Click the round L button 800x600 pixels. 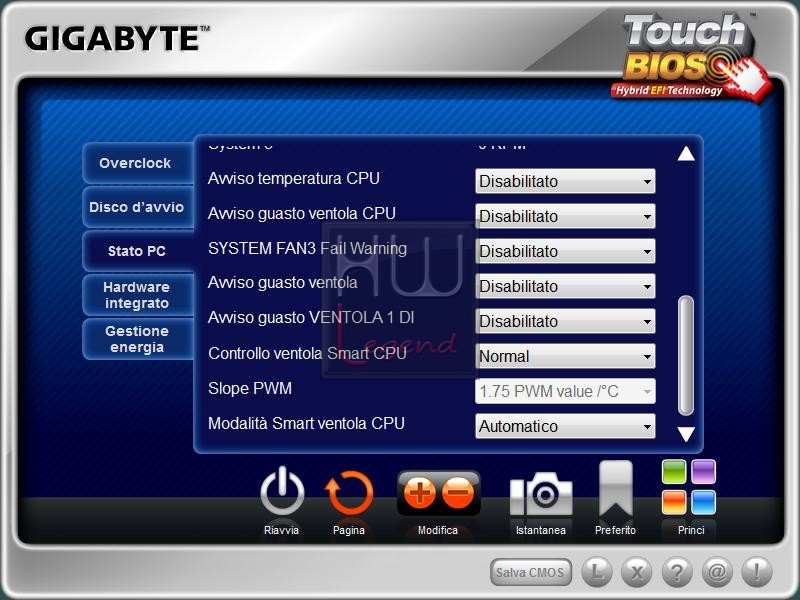tap(596, 572)
